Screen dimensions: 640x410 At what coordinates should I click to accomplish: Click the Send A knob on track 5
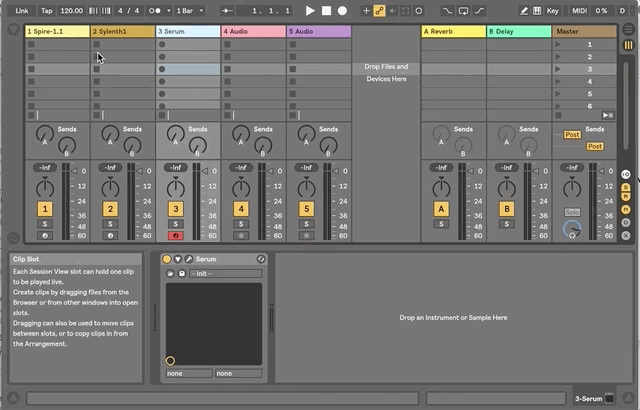pyautogui.click(x=305, y=133)
